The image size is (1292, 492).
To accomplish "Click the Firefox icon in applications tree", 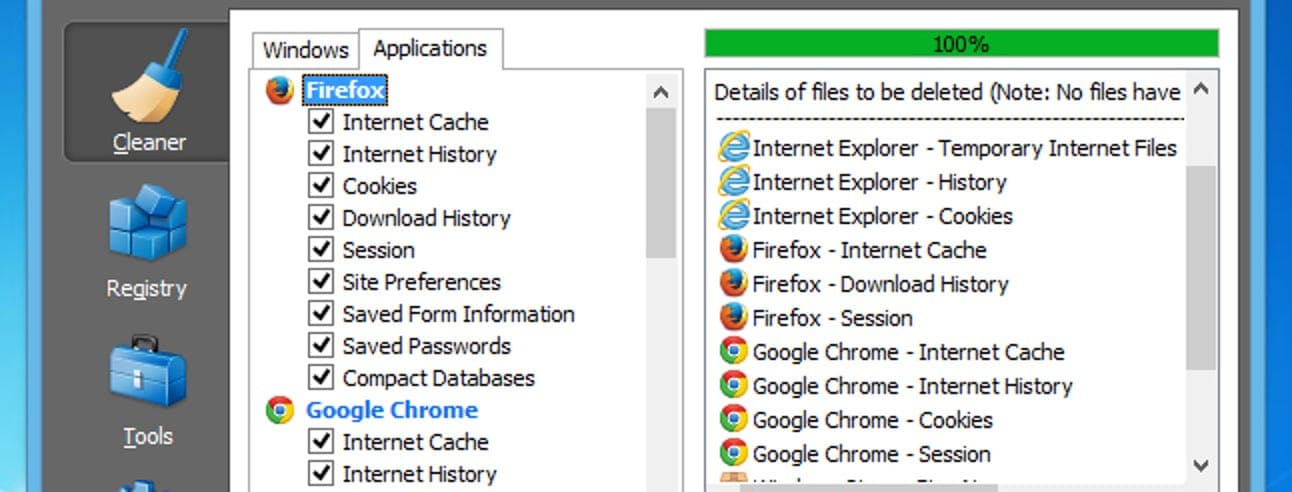I will (x=280, y=90).
